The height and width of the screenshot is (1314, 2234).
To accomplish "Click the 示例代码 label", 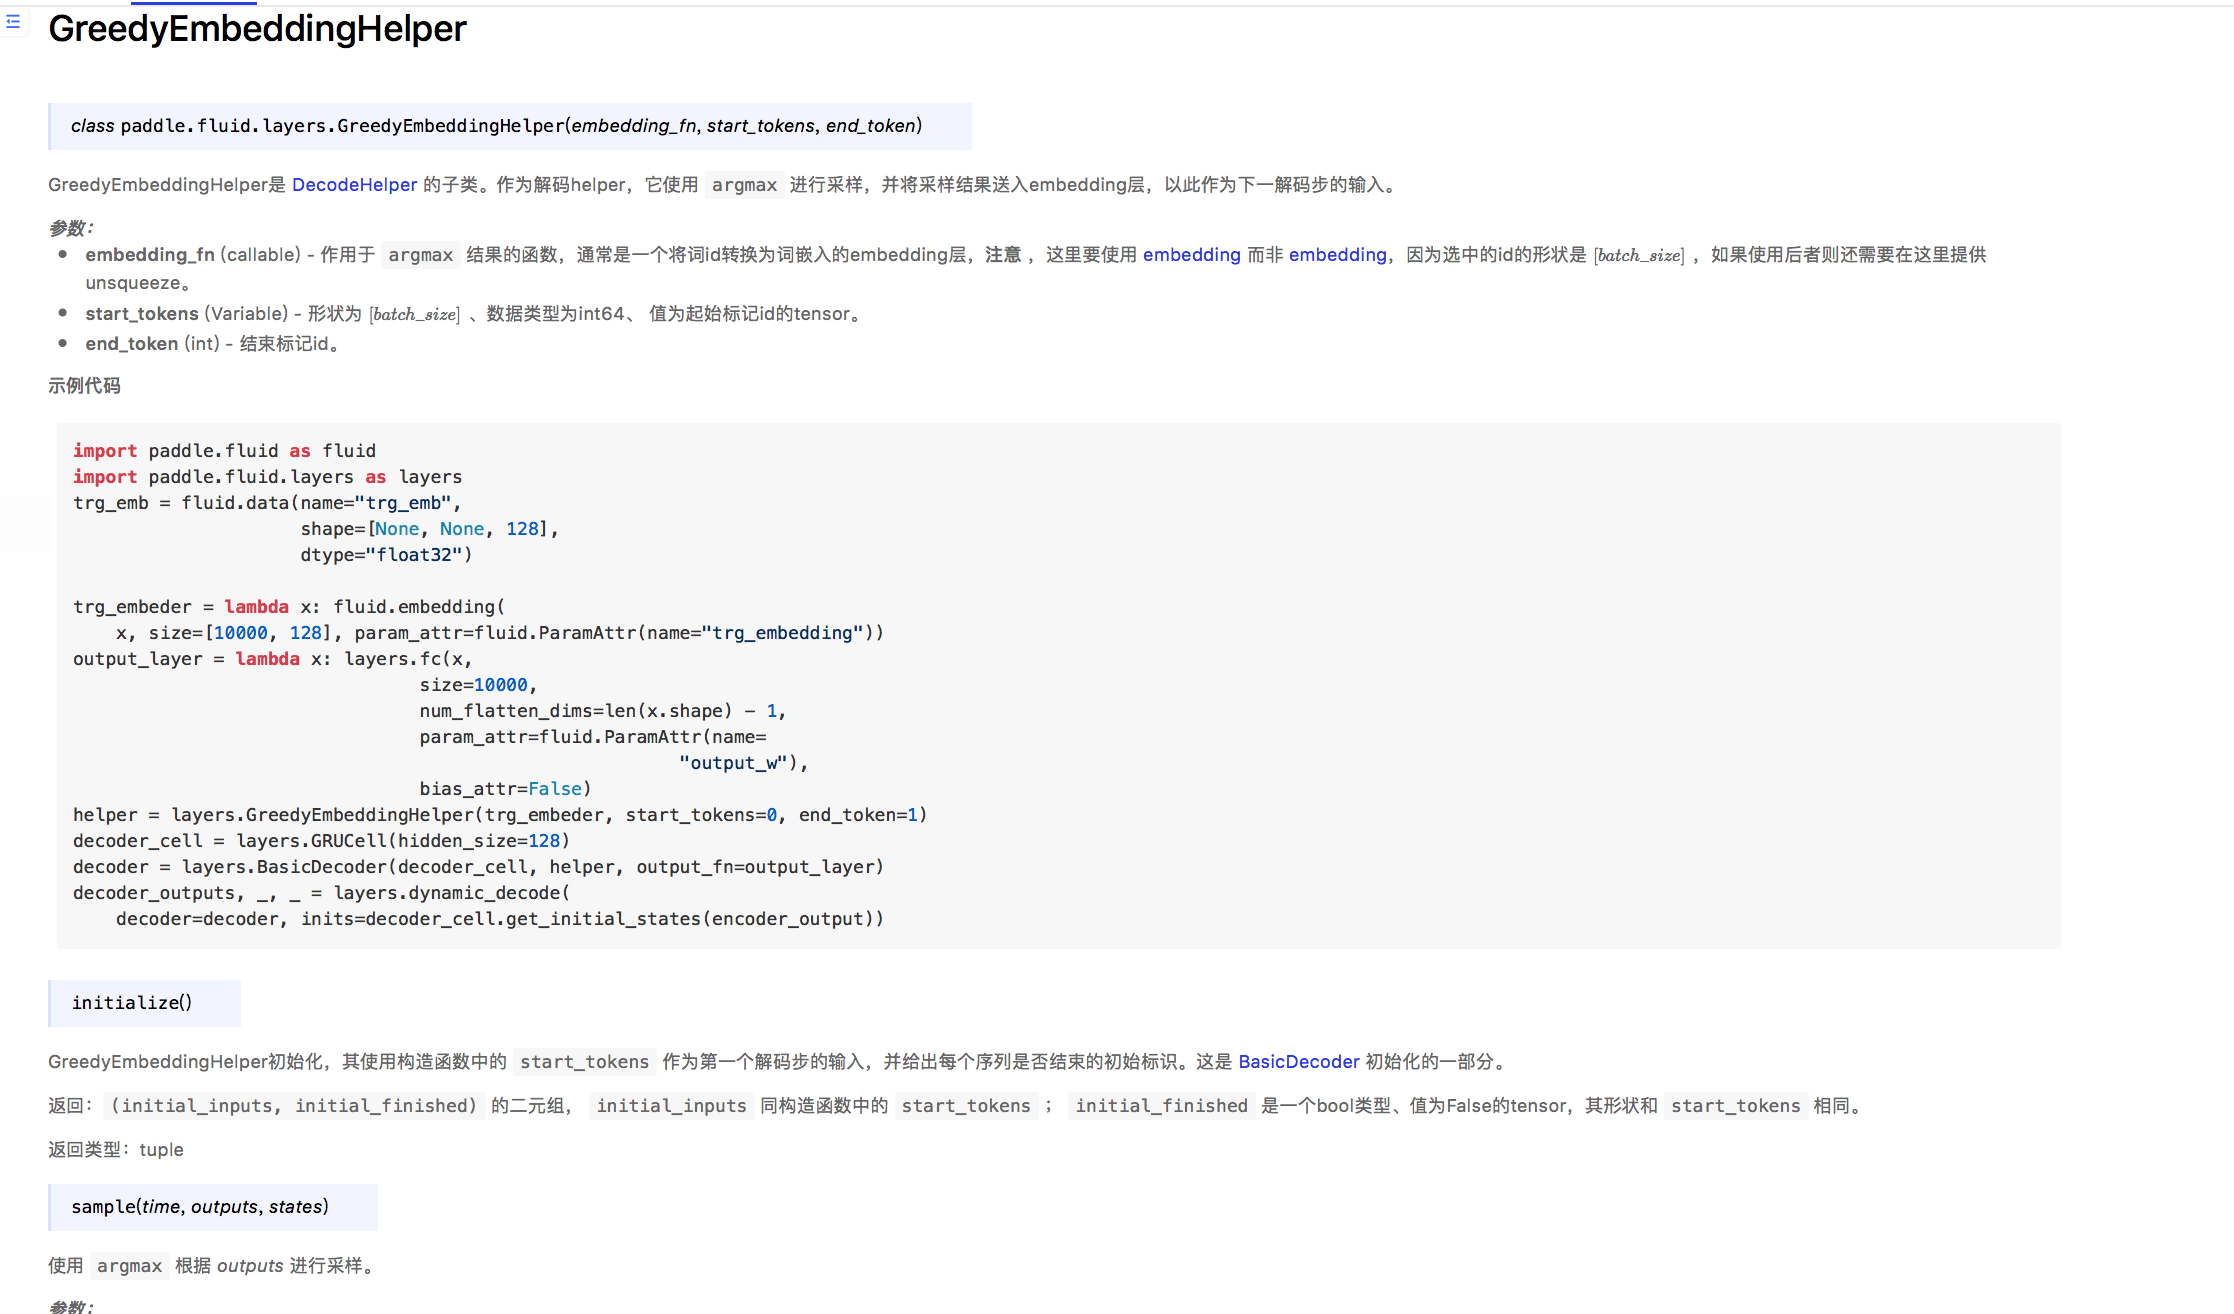I will (x=84, y=386).
